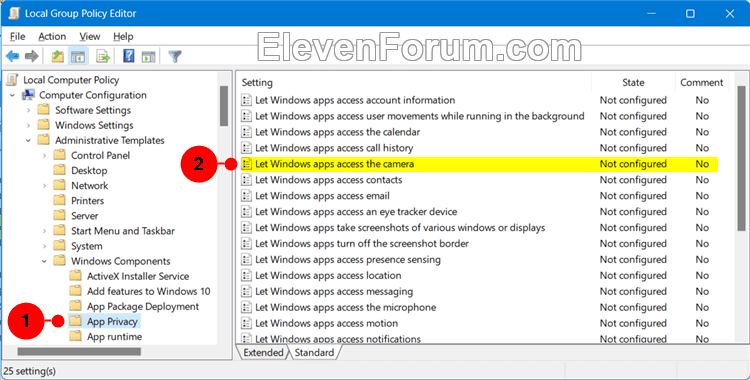Click policy icon beside account information setting
The width and height of the screenshot is (750, 380).
pos(246,100)
